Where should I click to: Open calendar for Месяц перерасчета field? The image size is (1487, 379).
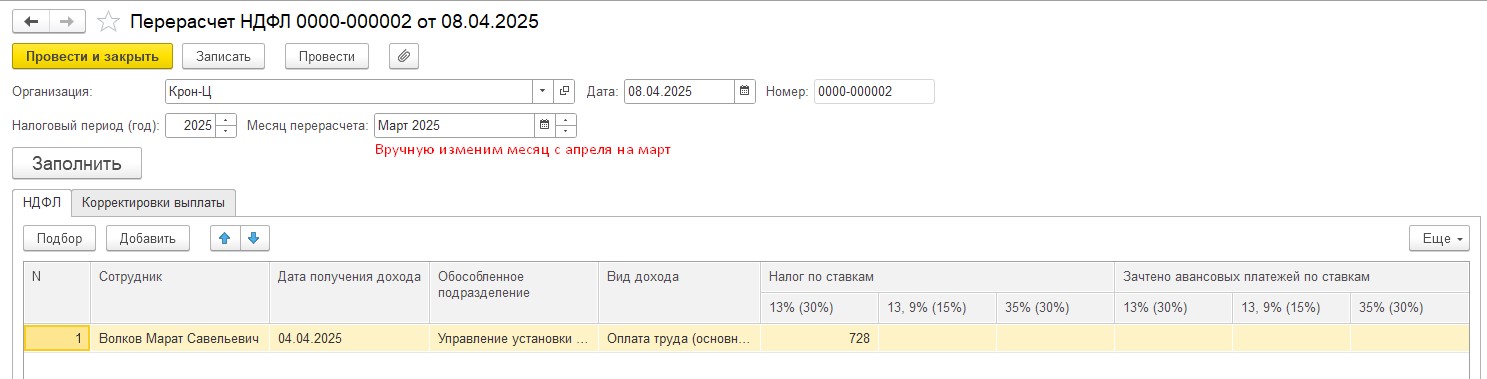545,126
